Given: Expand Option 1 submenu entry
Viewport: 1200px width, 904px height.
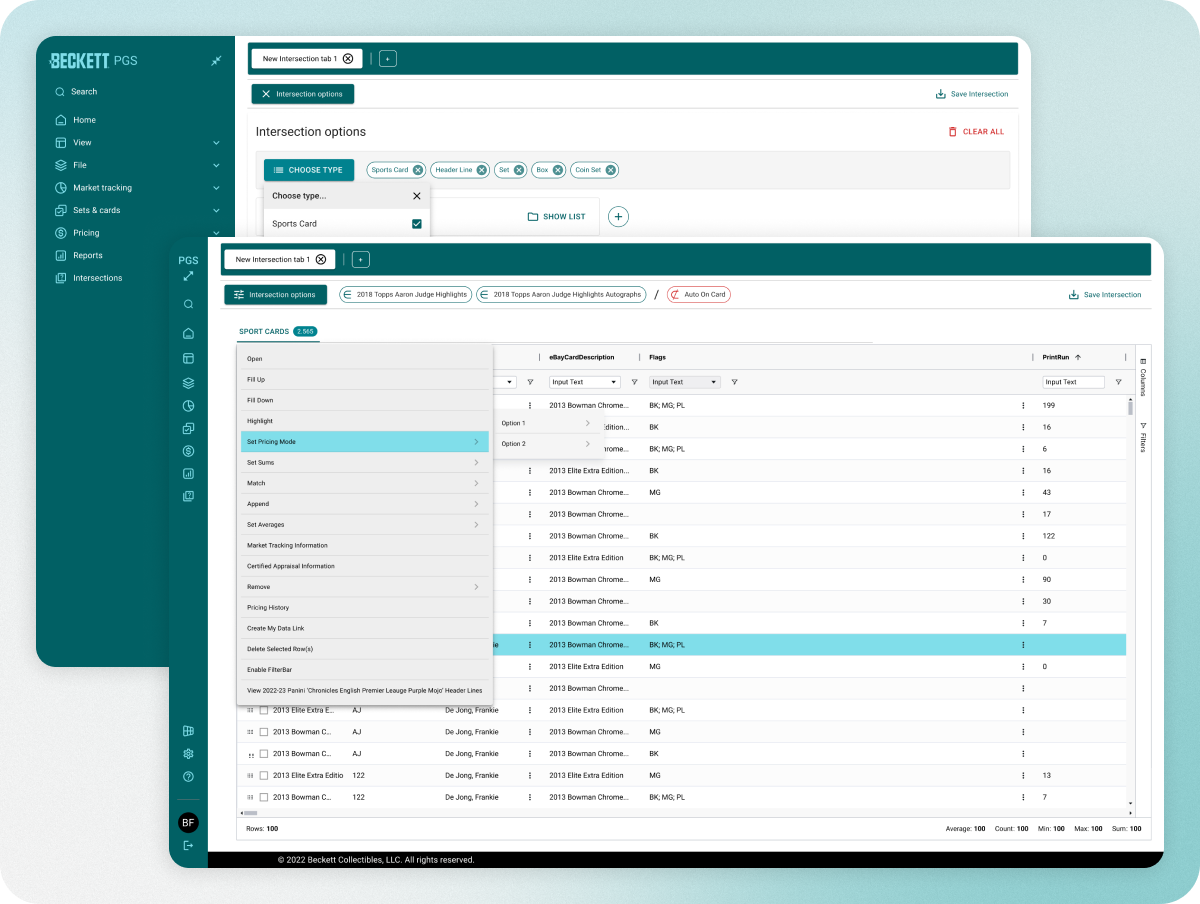Looking at the screenshot, I should pos(548,423).
